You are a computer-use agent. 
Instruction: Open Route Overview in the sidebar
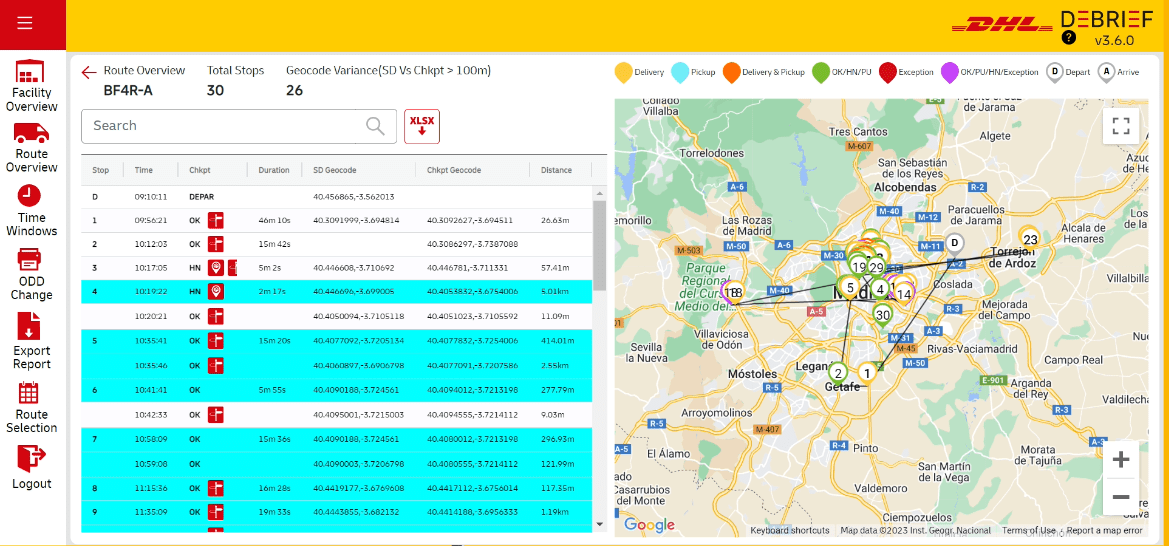pyautogui.click(x=32, y=148)
